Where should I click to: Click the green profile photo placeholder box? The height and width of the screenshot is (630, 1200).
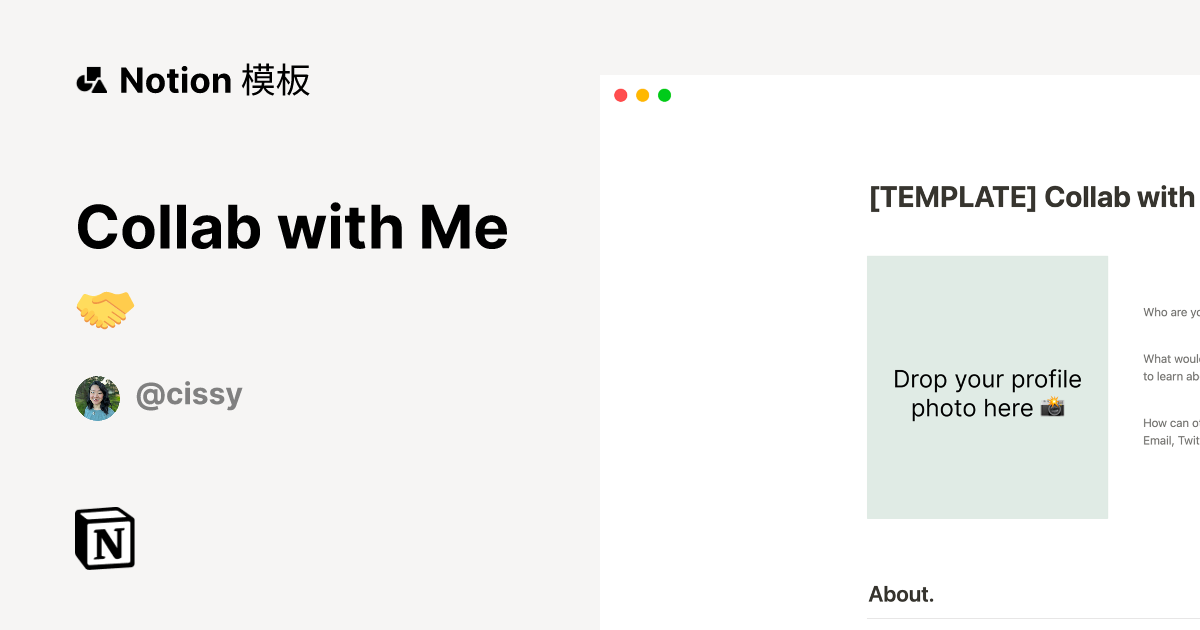987,470
